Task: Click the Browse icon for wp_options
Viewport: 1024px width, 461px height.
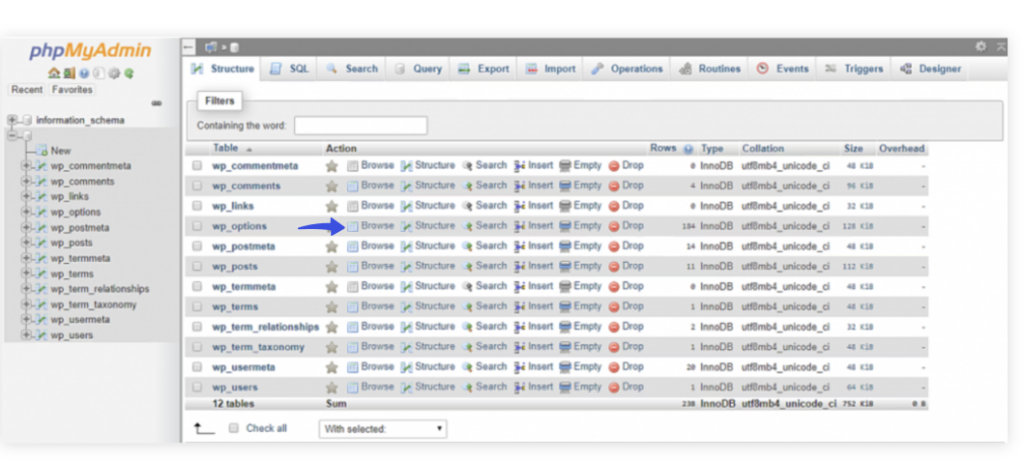Action: [x=353, y=226]
